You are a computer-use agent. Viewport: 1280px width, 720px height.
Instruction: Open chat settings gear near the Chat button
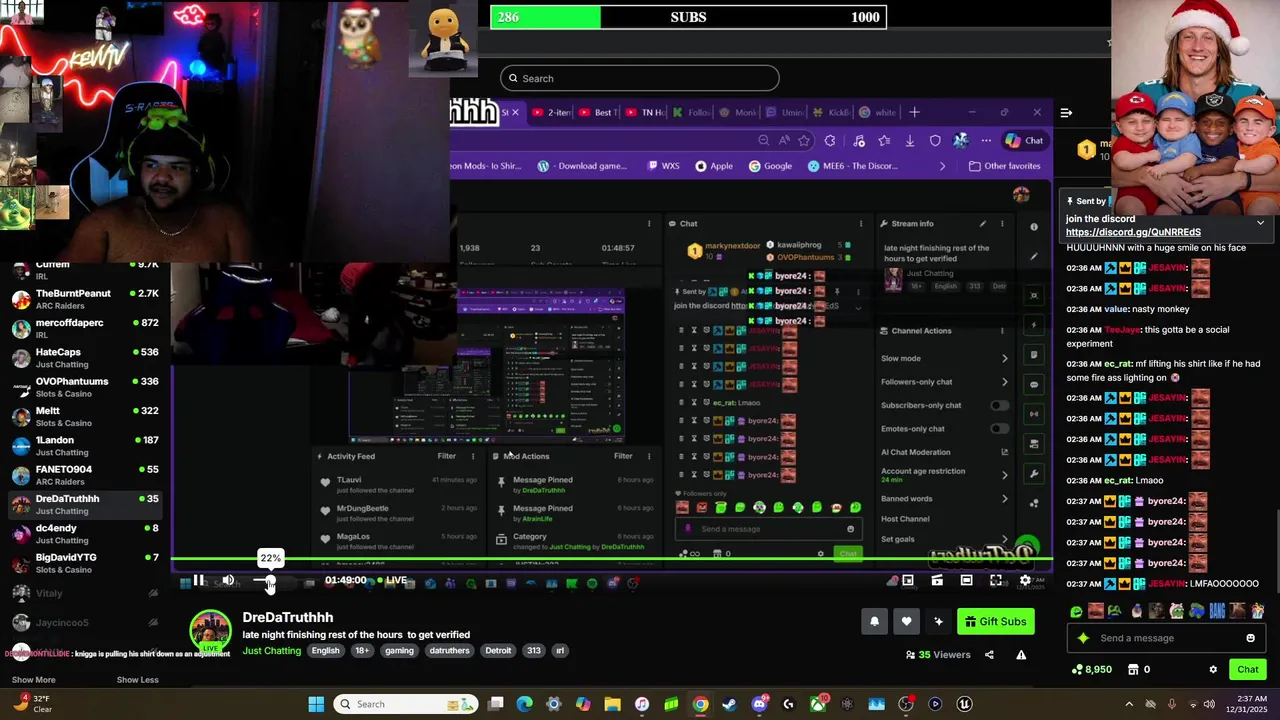point(1213,670)
